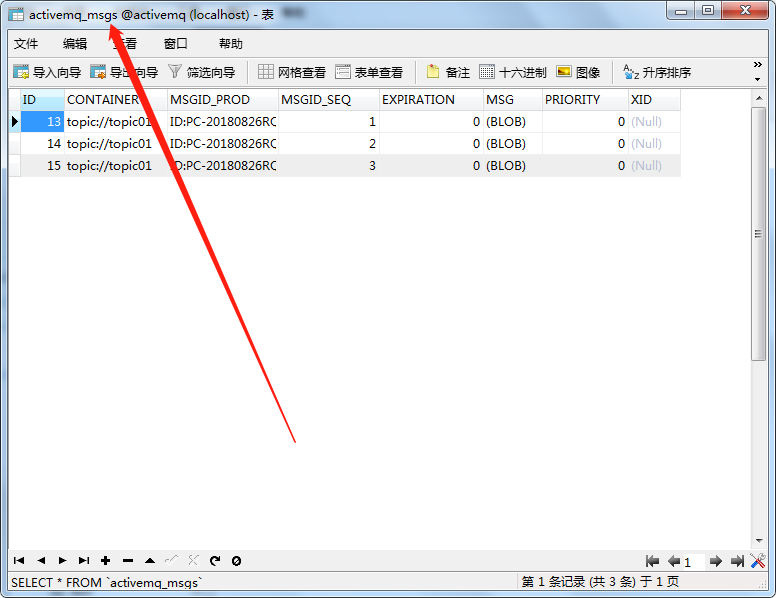
Task: Click the (BLOB) cell in row 15
Action: tap(513, 165)
